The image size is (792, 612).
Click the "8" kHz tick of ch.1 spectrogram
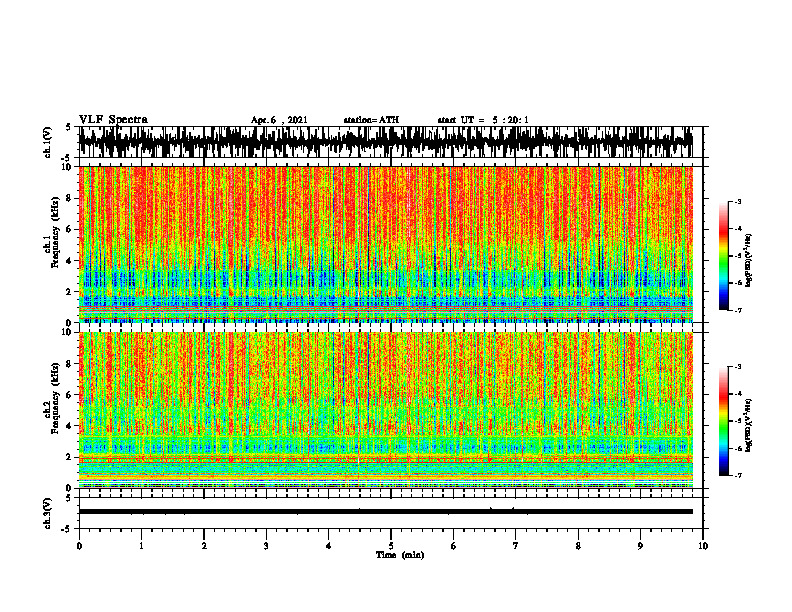pyautogui.click(x=70, y=198)
